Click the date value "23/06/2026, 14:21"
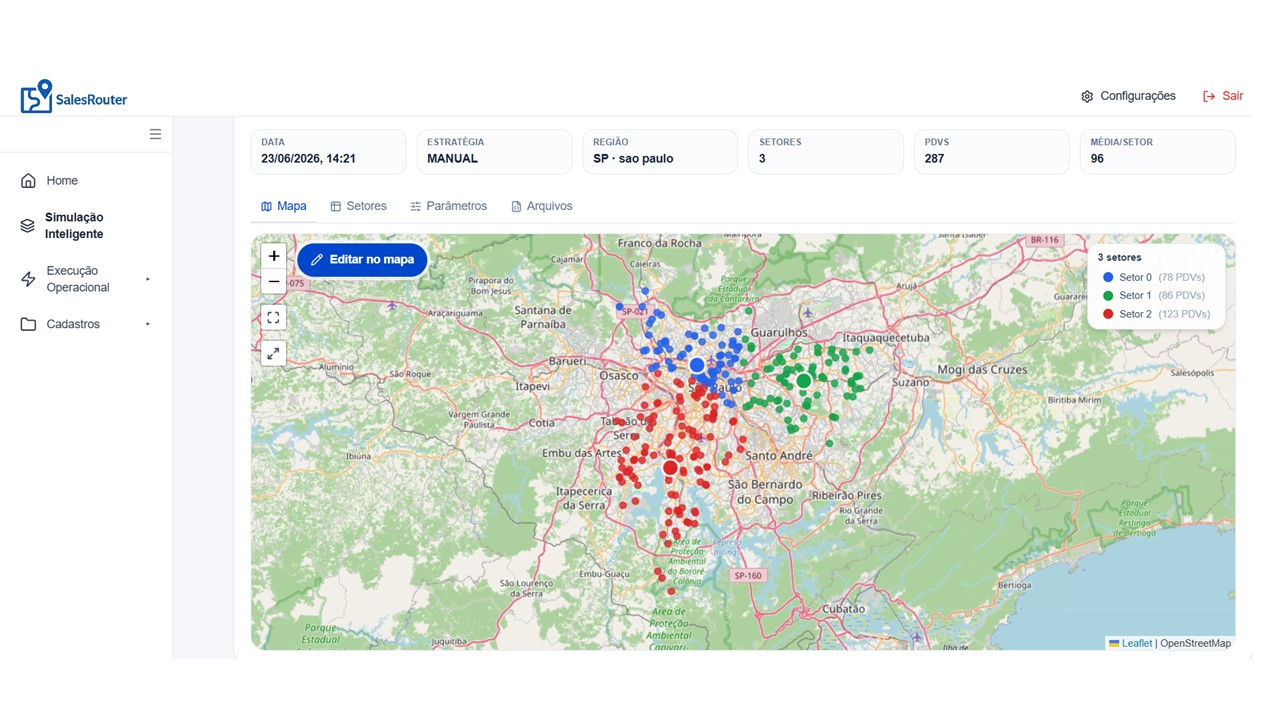The width and height of the screenshot is (1280, 720). coord(308,159)
